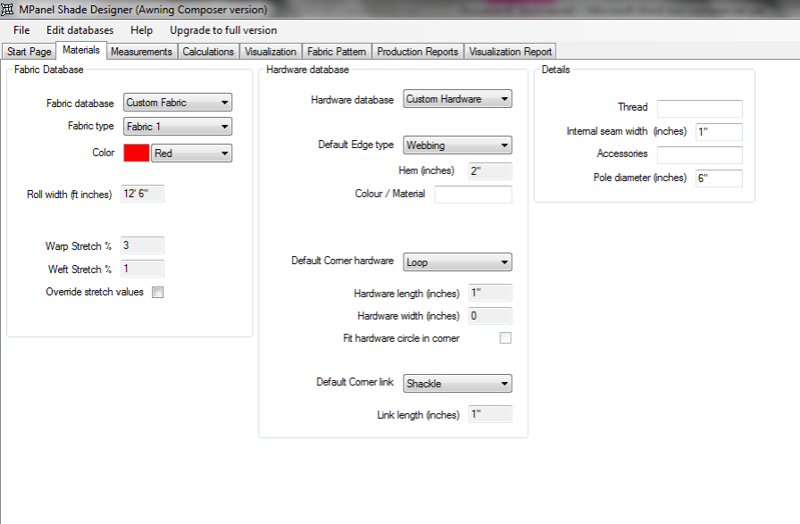Viewport: 800px width, 524px height.
Task: Open the Edit databases menu
Action: pos(80,30)
